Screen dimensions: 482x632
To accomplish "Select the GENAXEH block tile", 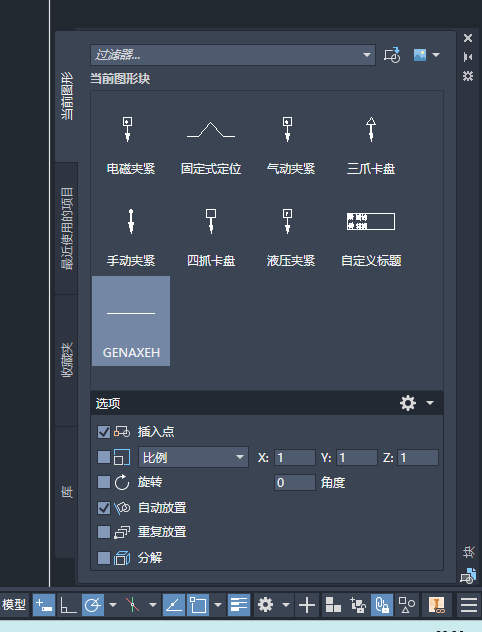I will tap(131, 321).
